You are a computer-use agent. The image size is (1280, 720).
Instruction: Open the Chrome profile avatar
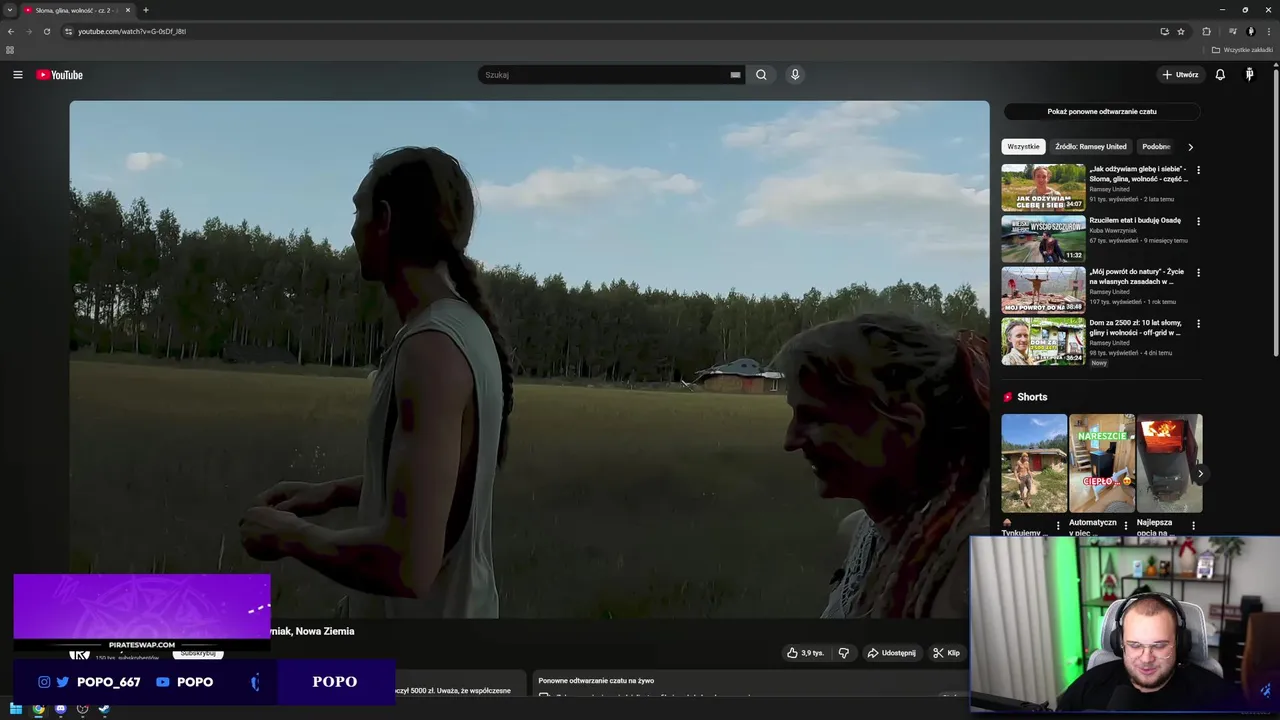(1250, 31)
